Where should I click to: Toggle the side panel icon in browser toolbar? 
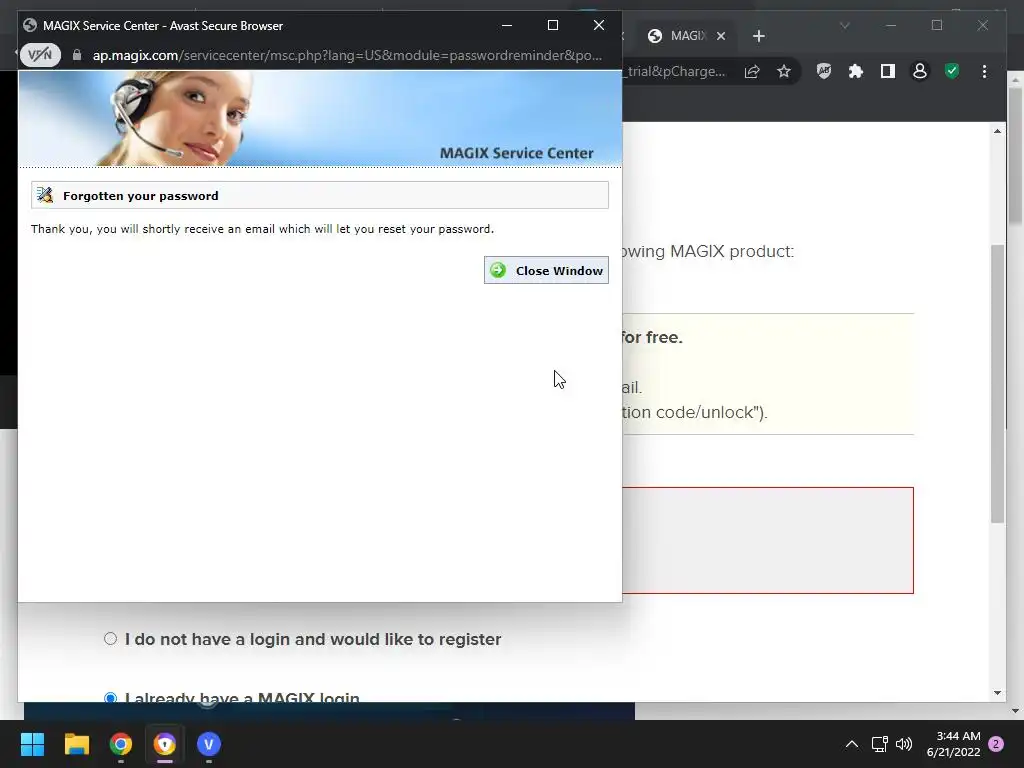(x=888, y=71)
